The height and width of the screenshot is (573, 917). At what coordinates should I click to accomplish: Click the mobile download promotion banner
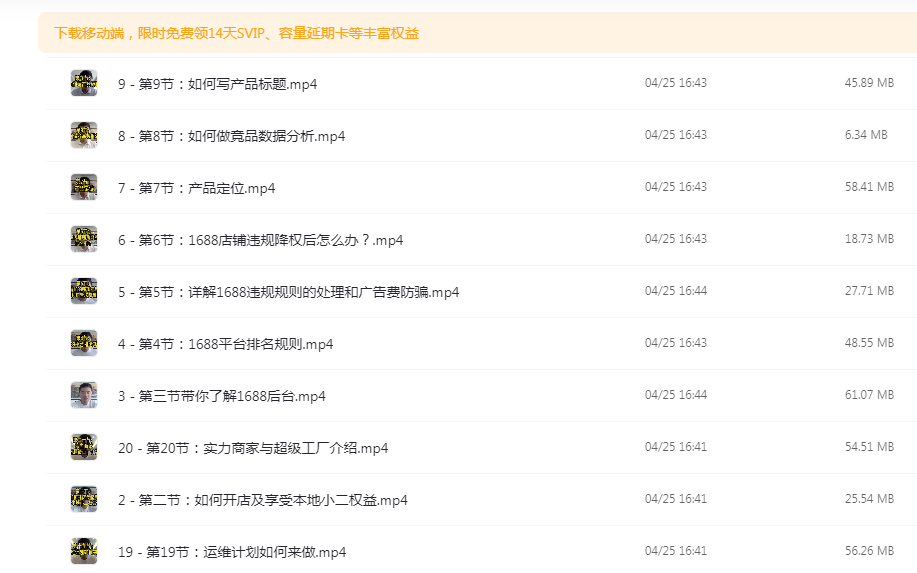pos(237,33)
